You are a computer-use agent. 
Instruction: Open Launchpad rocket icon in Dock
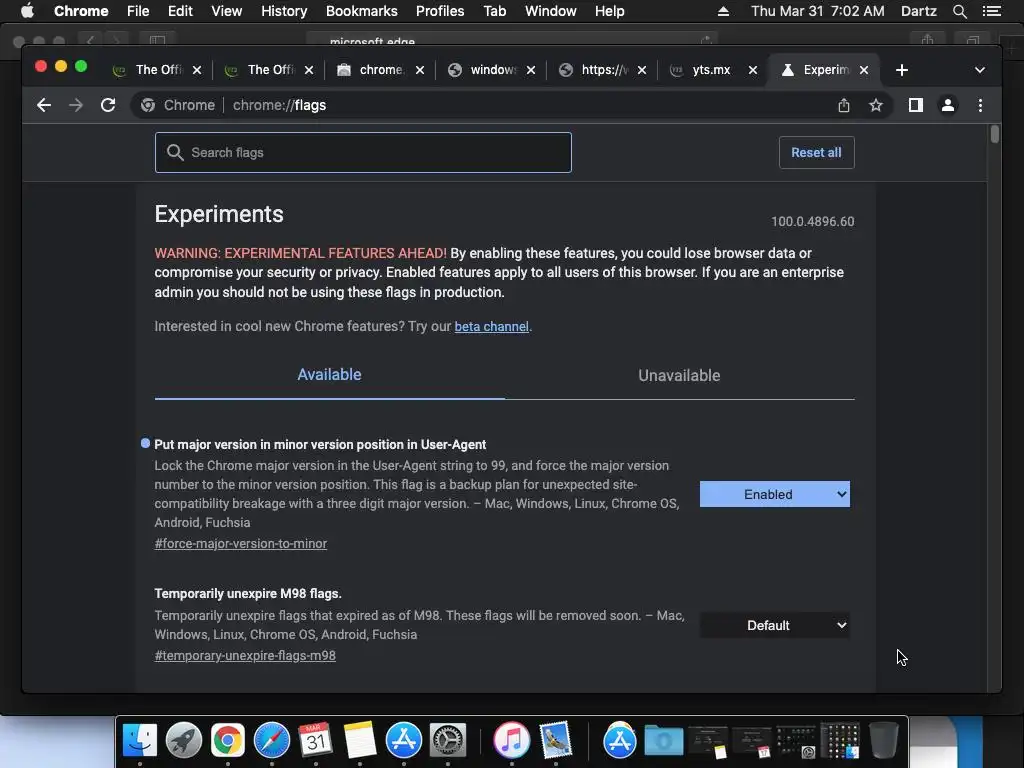tap(184, 740)
